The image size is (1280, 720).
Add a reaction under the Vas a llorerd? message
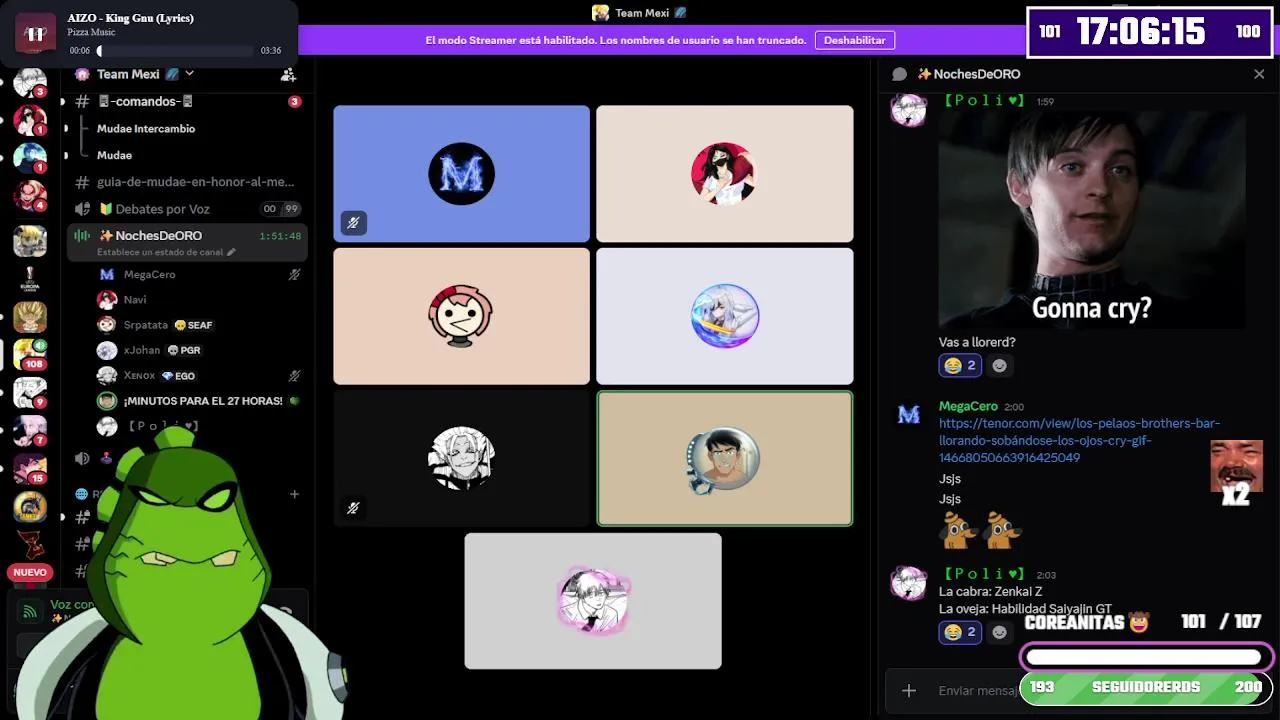click(999, 365)
